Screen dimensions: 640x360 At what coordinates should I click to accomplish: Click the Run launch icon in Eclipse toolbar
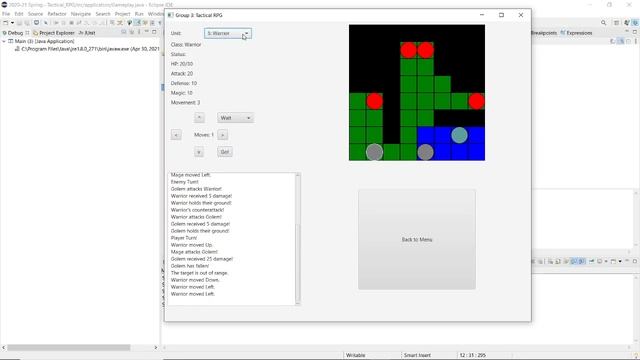tap(138, 23)
